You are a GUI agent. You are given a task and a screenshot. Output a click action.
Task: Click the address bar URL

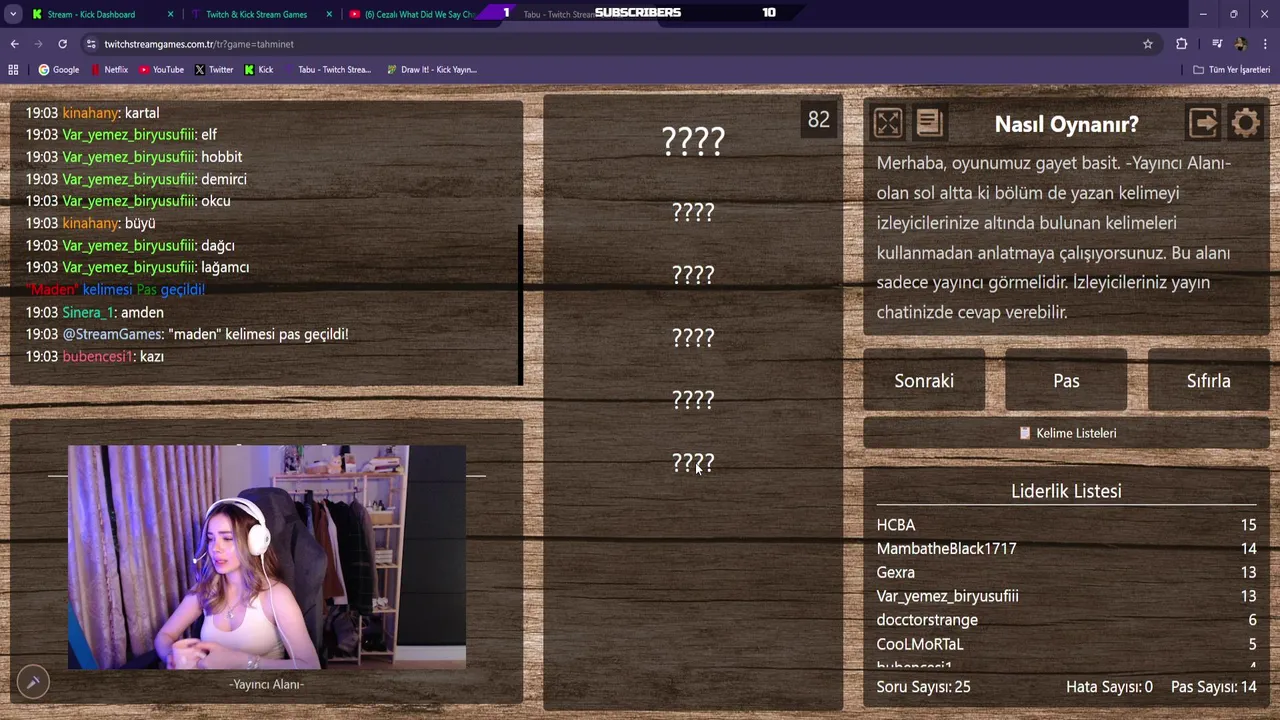199,44
